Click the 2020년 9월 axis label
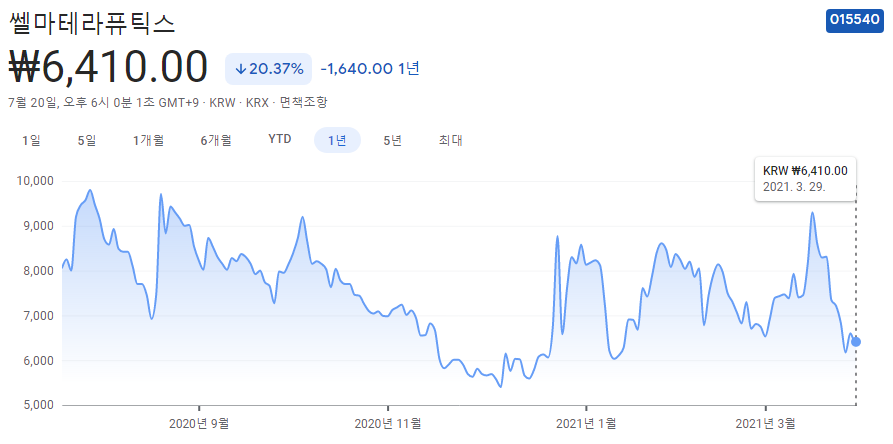This screenshot has width=893, height=444. 199,424
